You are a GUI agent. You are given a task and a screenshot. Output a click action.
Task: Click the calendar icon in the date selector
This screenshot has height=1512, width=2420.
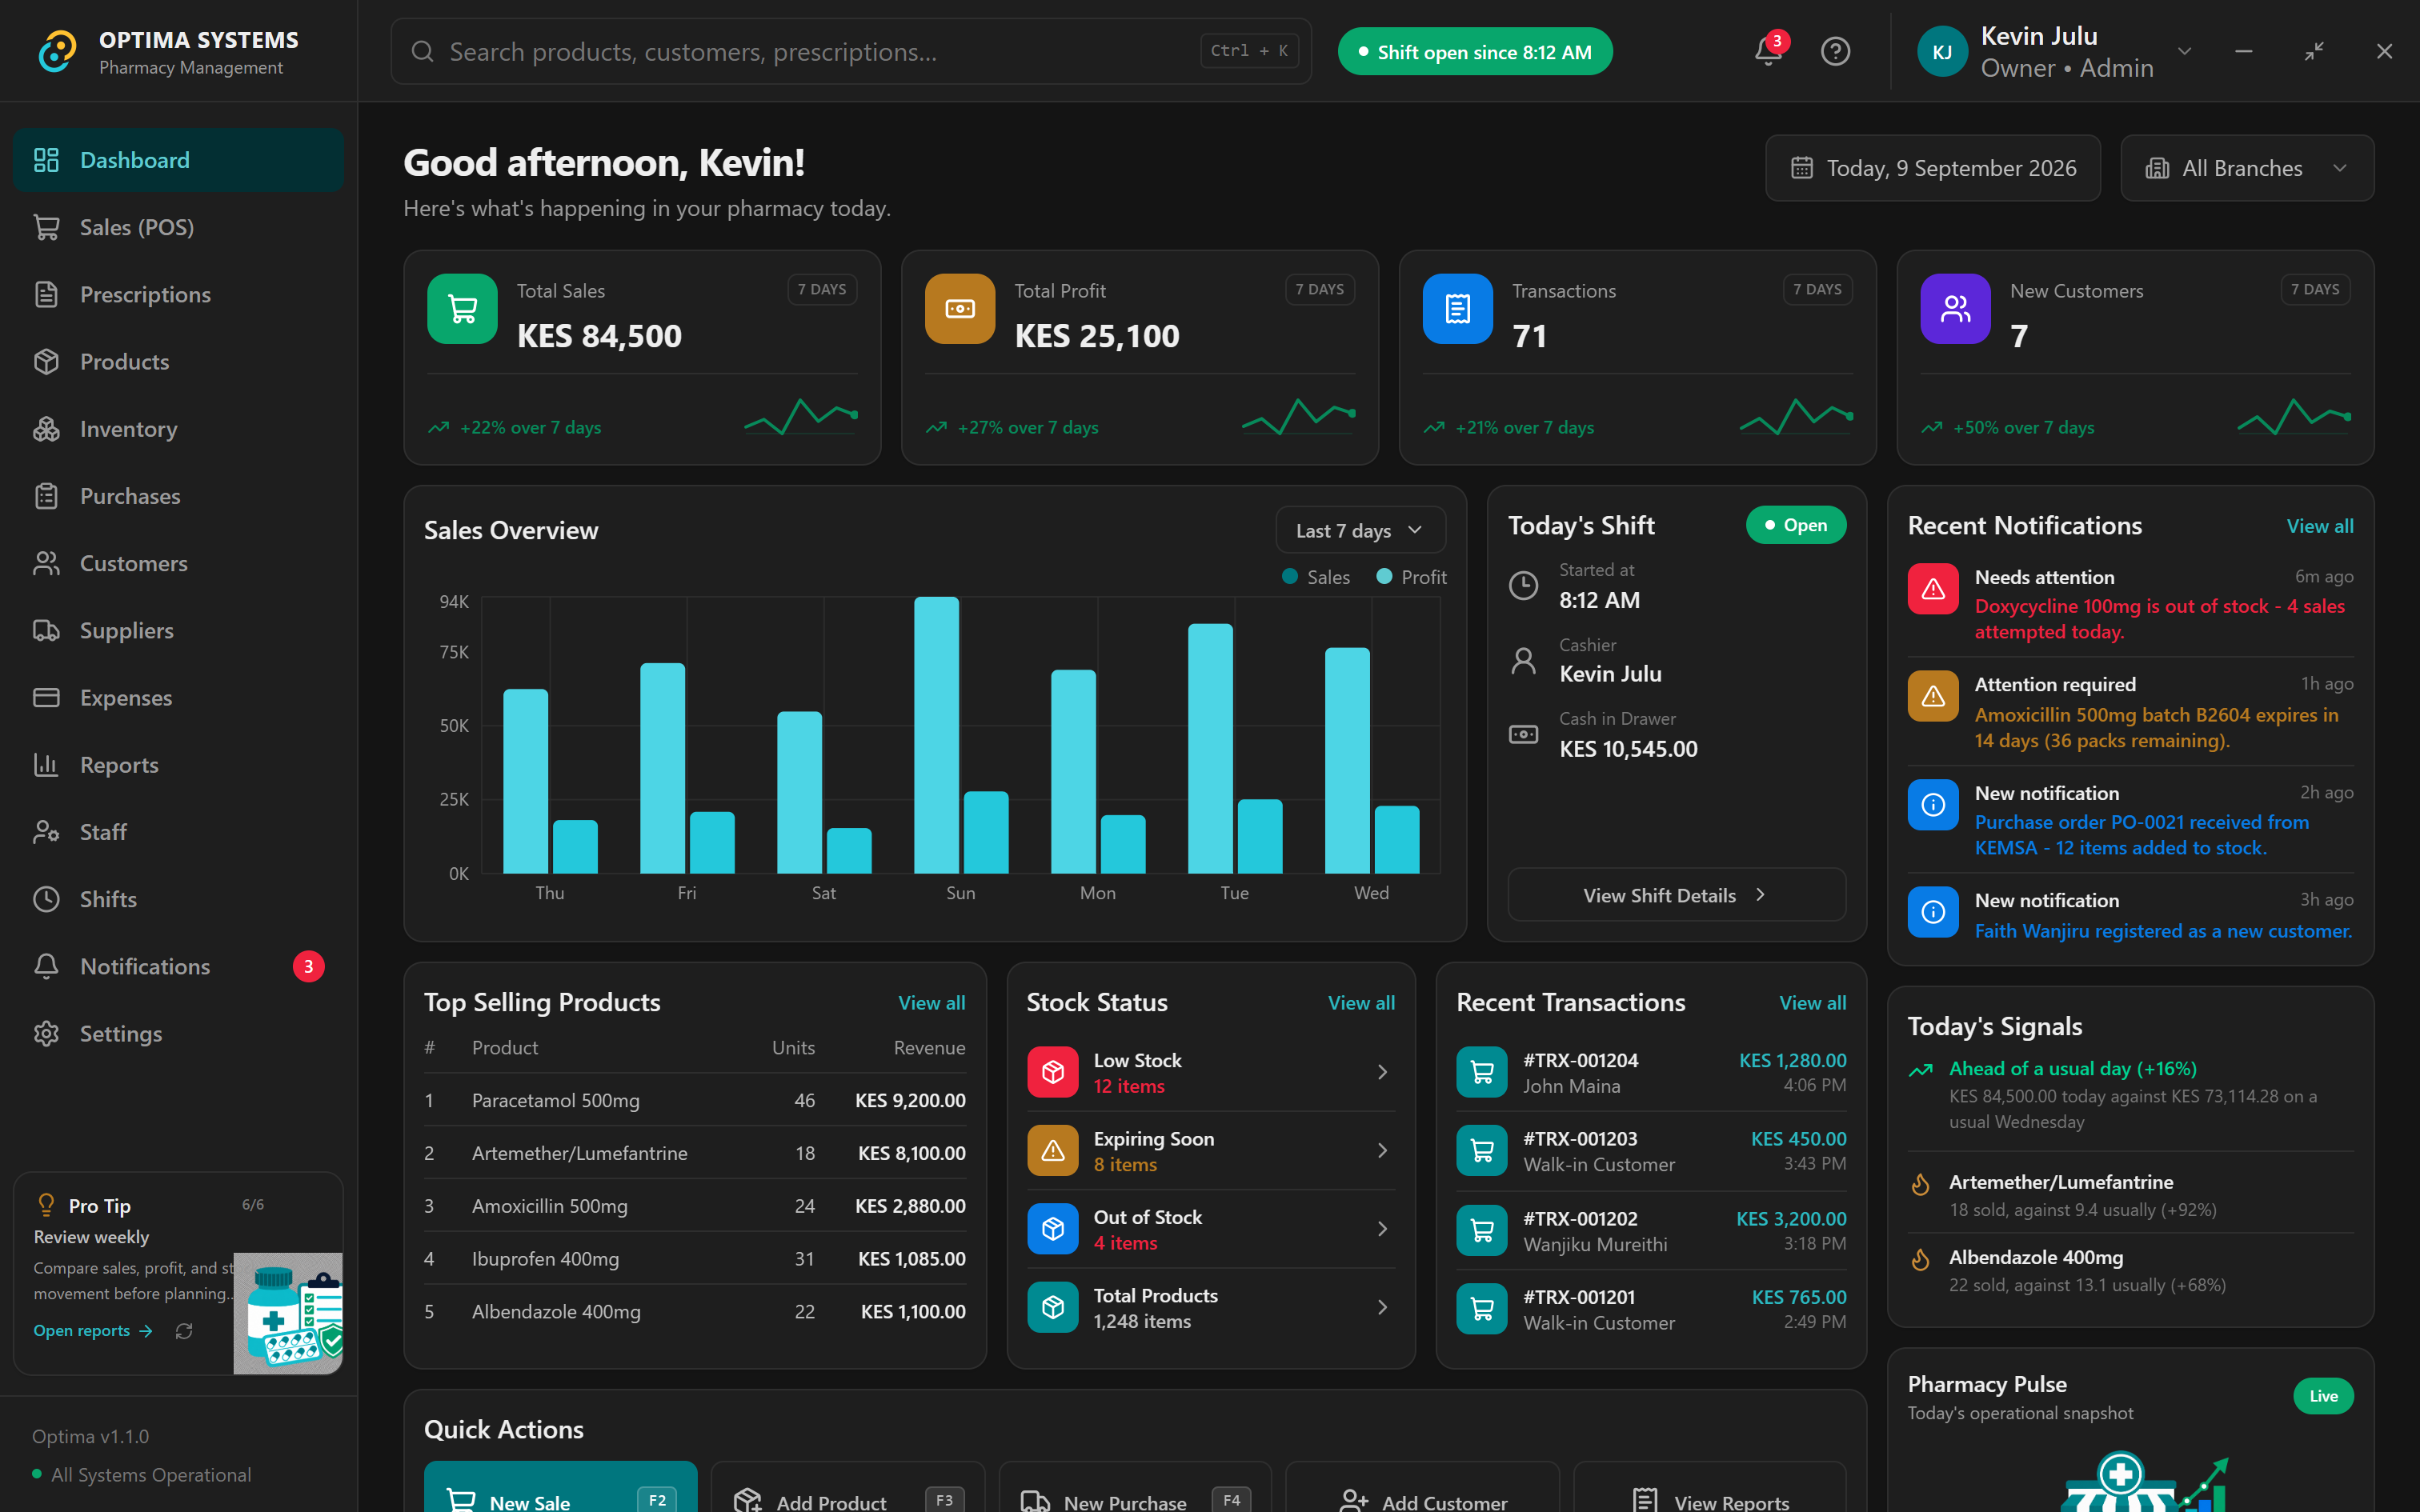coord(1801,168)
